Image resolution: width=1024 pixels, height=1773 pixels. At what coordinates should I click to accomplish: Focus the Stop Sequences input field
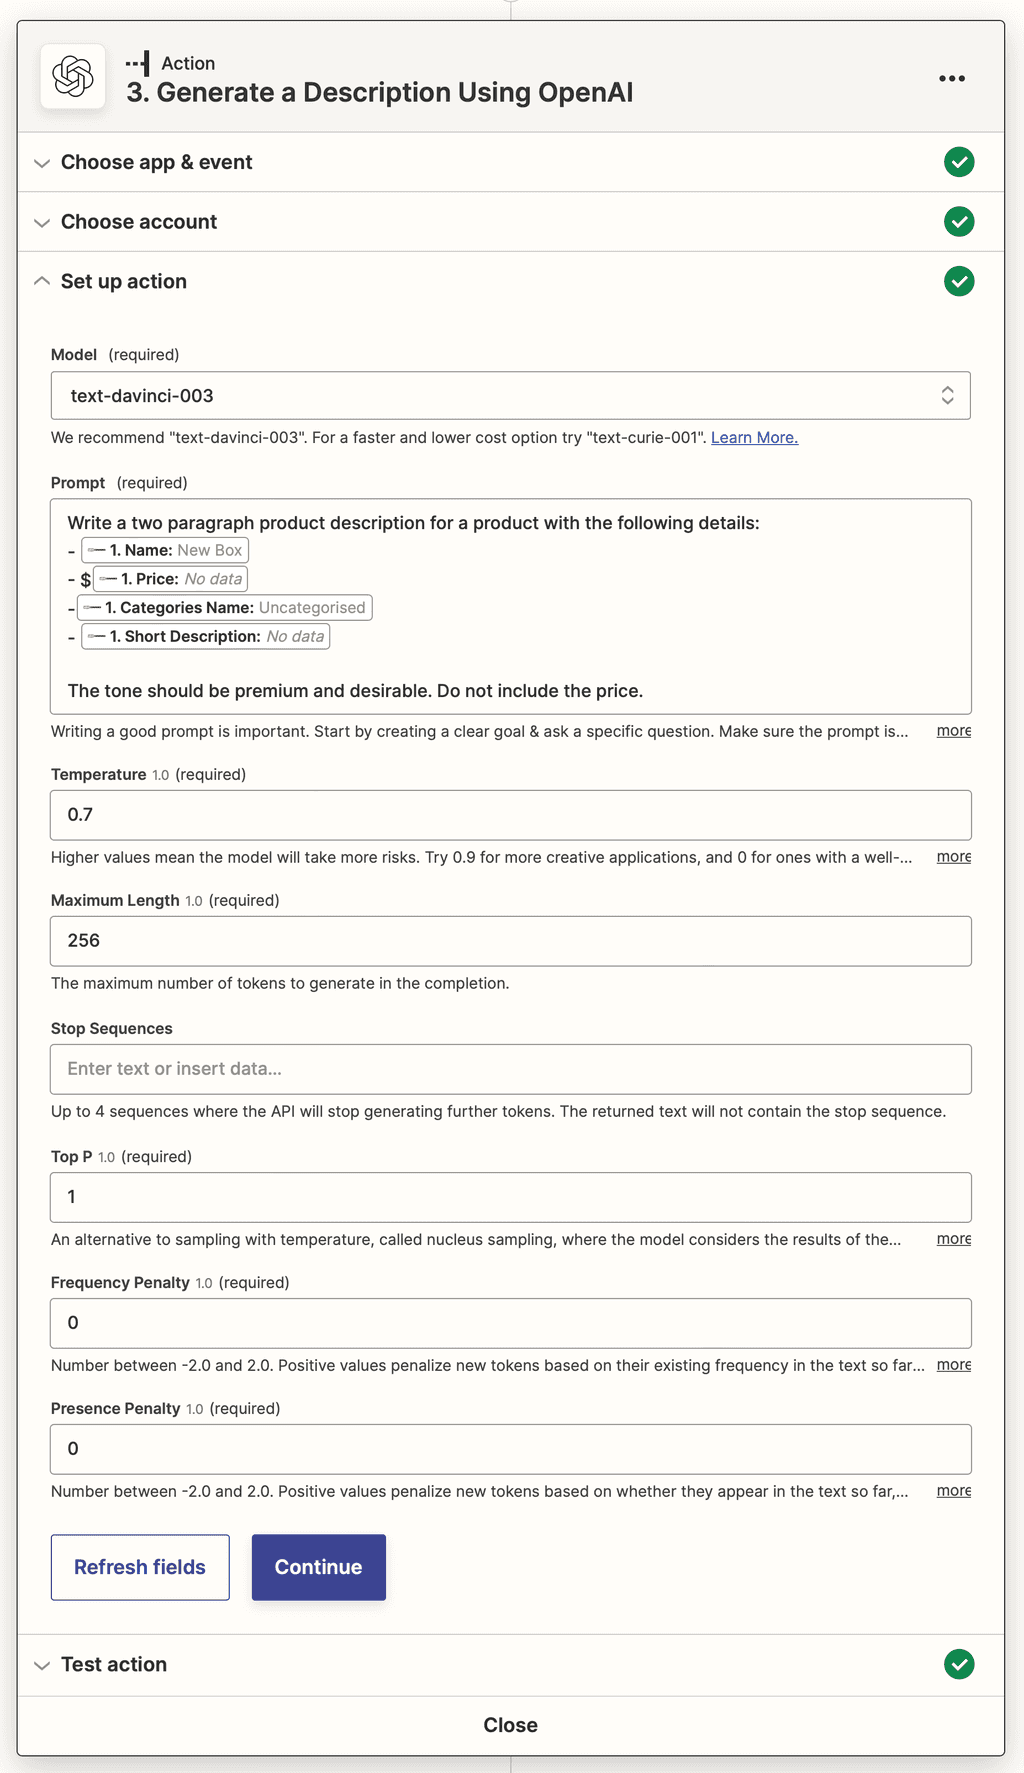511,1069
